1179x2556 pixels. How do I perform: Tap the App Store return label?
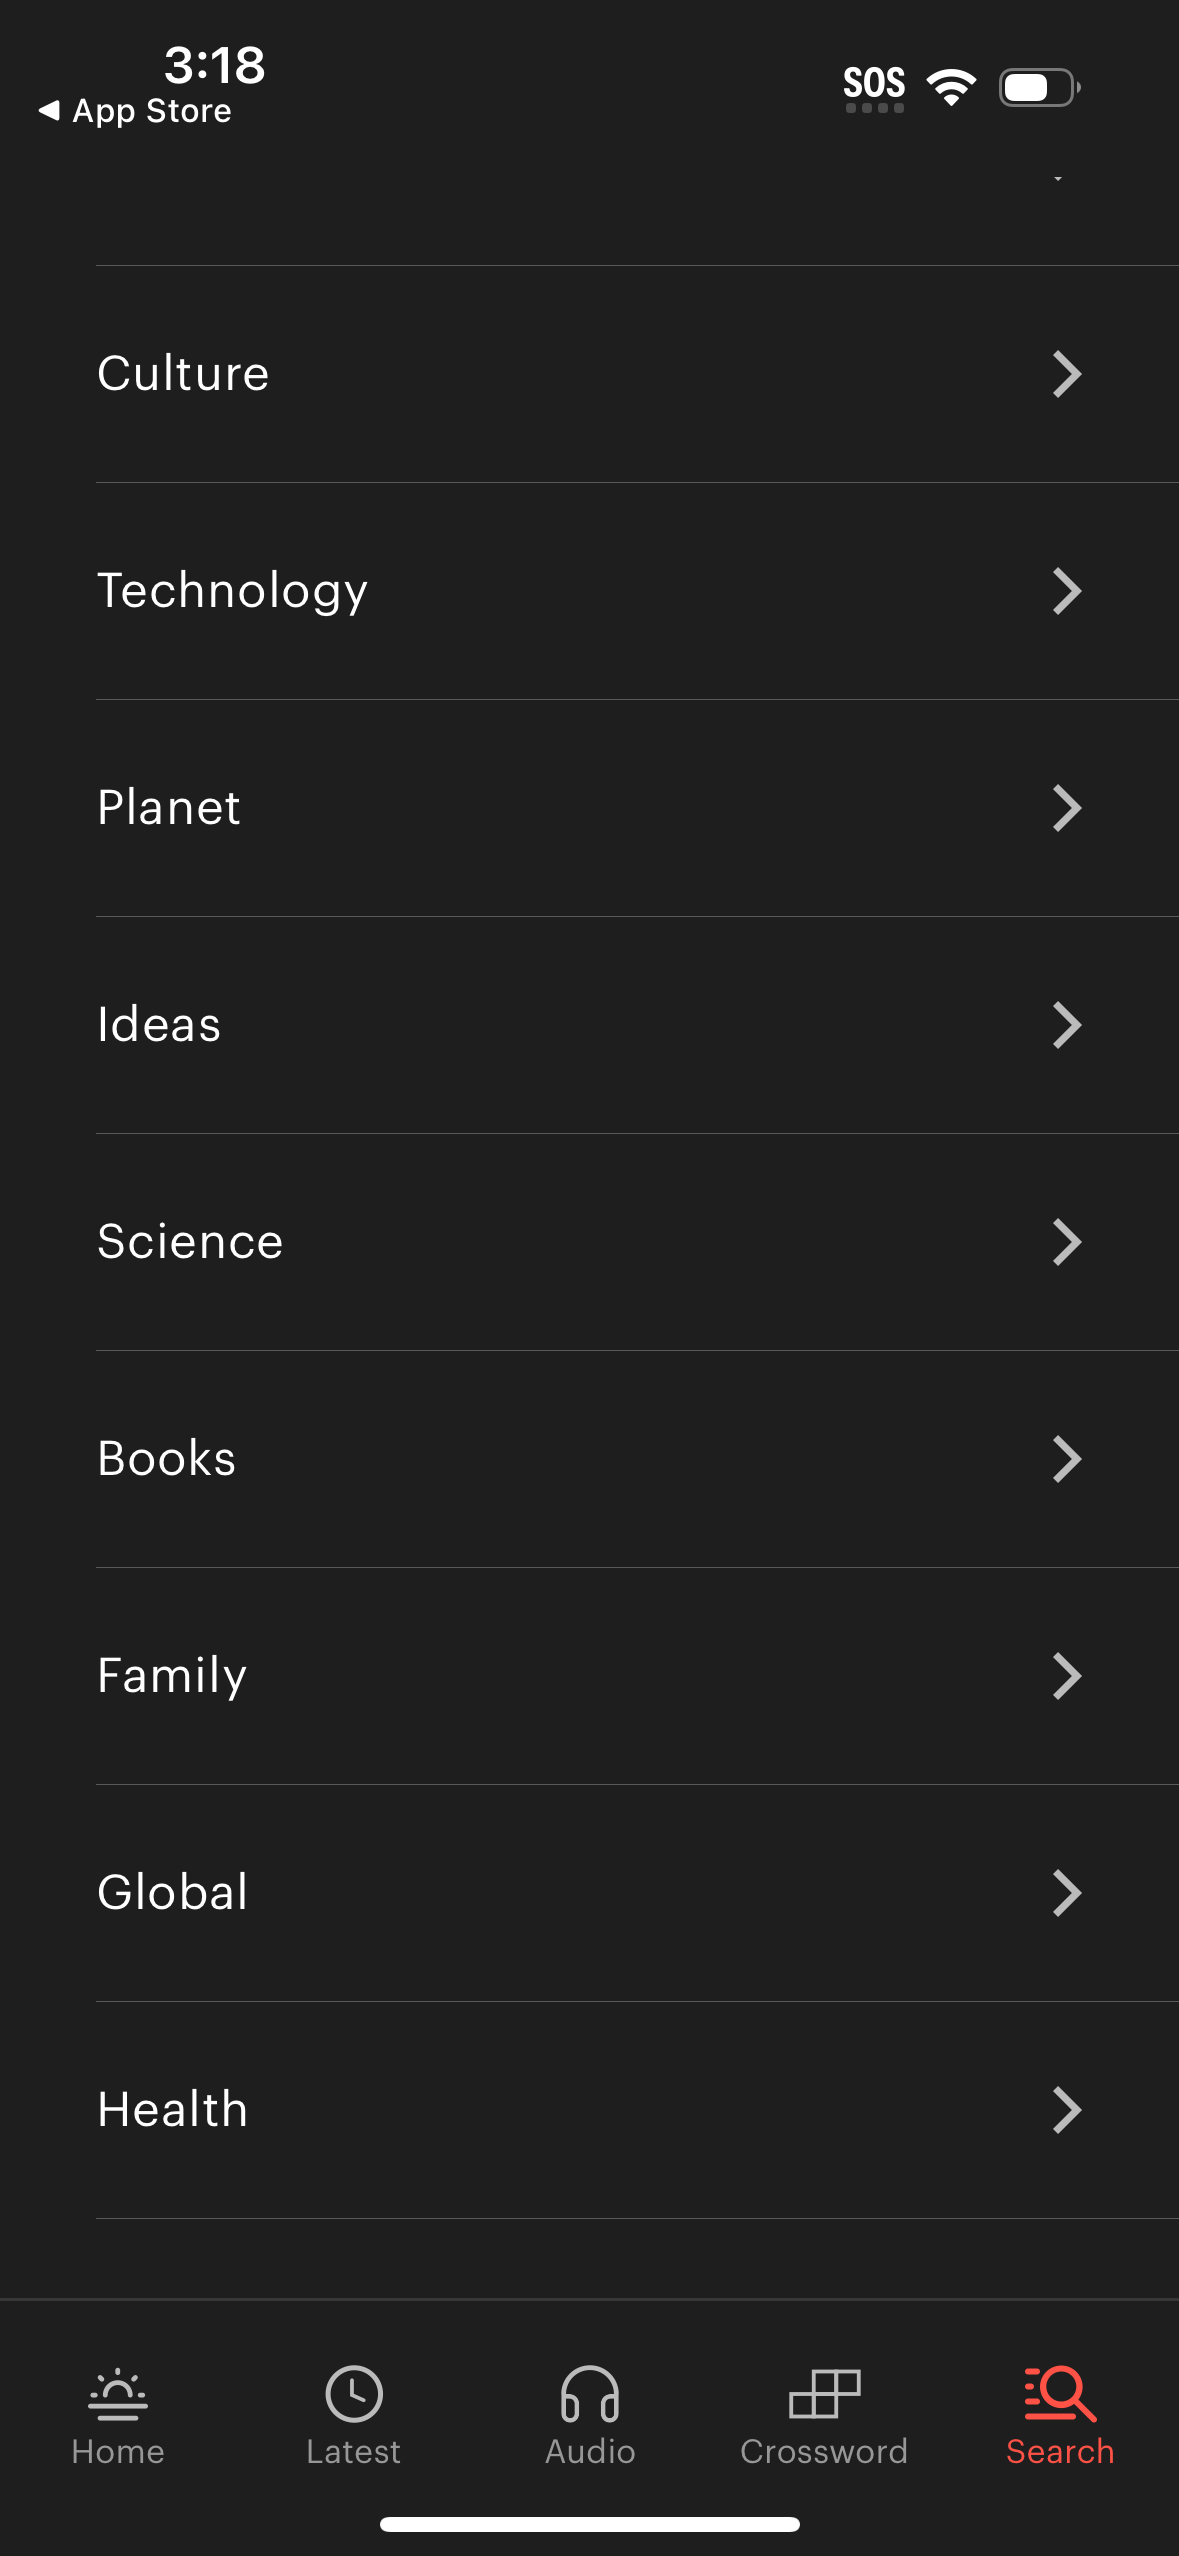click(x=152, y=111)
